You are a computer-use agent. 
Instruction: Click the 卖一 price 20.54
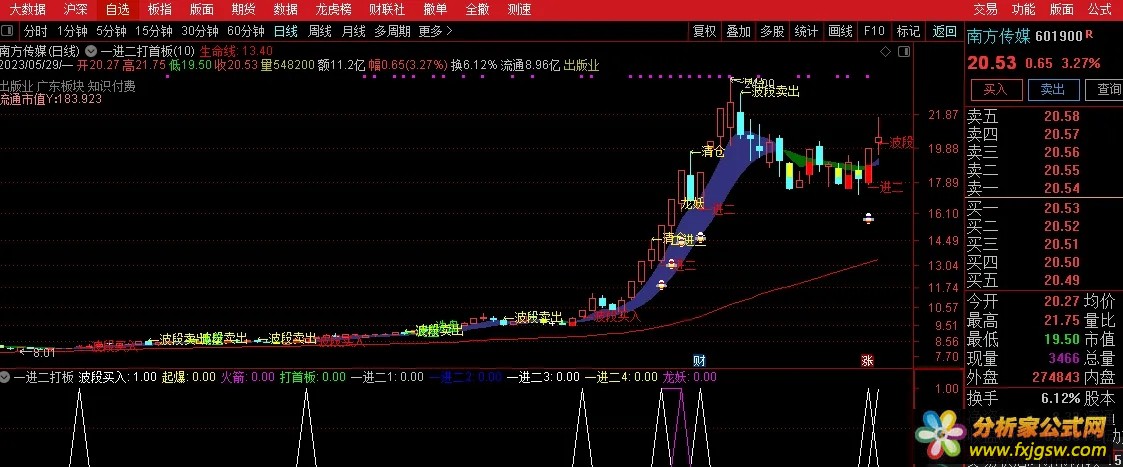point(1061,188)
